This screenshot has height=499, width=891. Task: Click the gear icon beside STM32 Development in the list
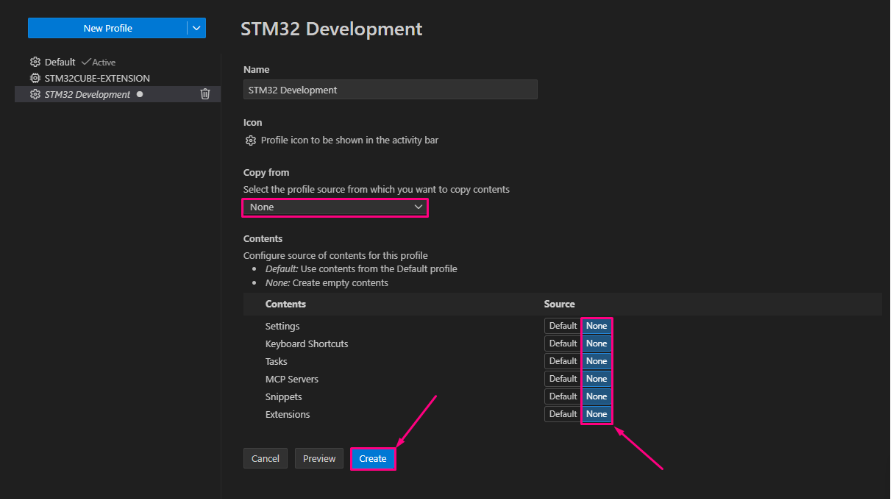point(35,94)
